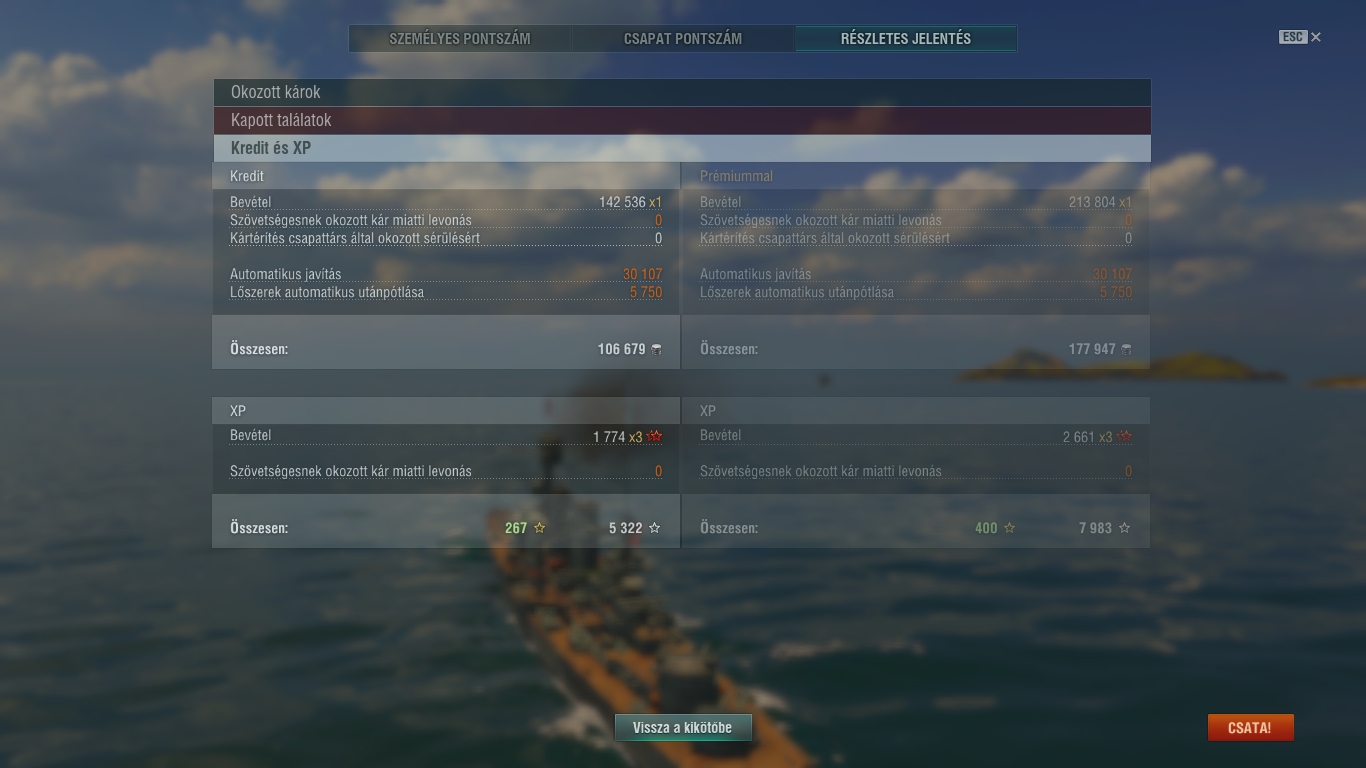The width and height of the screenshot is (1366, 768).
Task: Click the Automatikus javítás cost row
Action: 446,274
